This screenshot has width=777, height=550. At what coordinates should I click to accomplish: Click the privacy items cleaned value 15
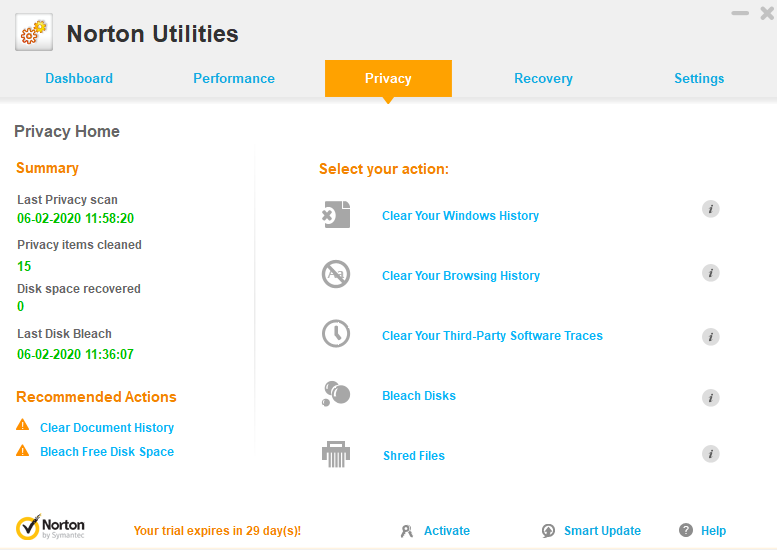[x=24, y=266]
